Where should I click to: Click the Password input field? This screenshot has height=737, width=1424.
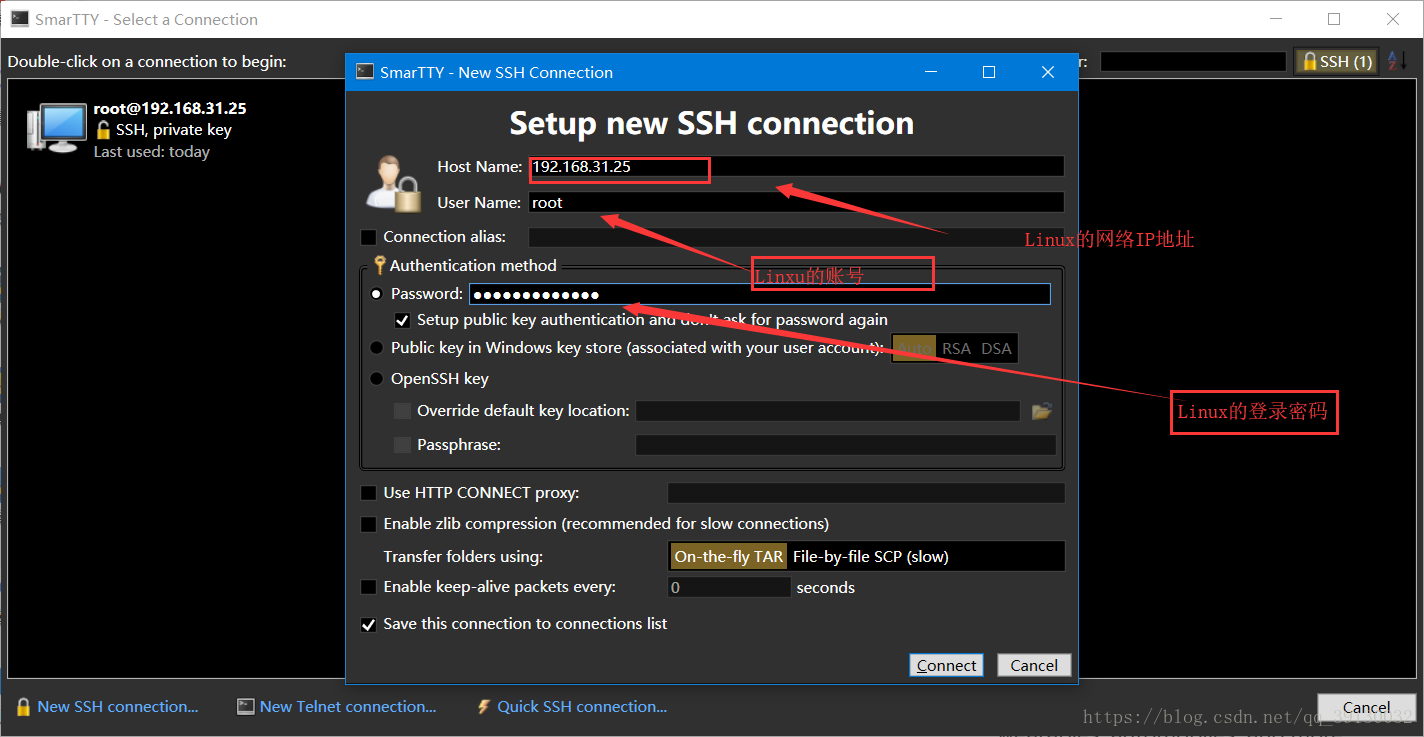[759, 294]
